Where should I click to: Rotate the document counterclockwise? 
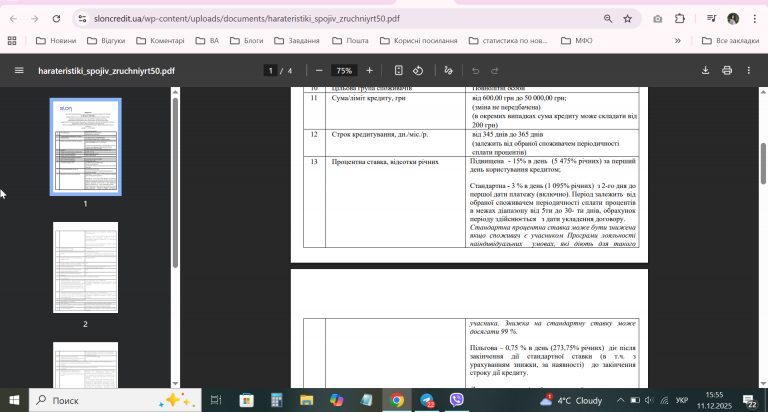click(x=418, y=71)
